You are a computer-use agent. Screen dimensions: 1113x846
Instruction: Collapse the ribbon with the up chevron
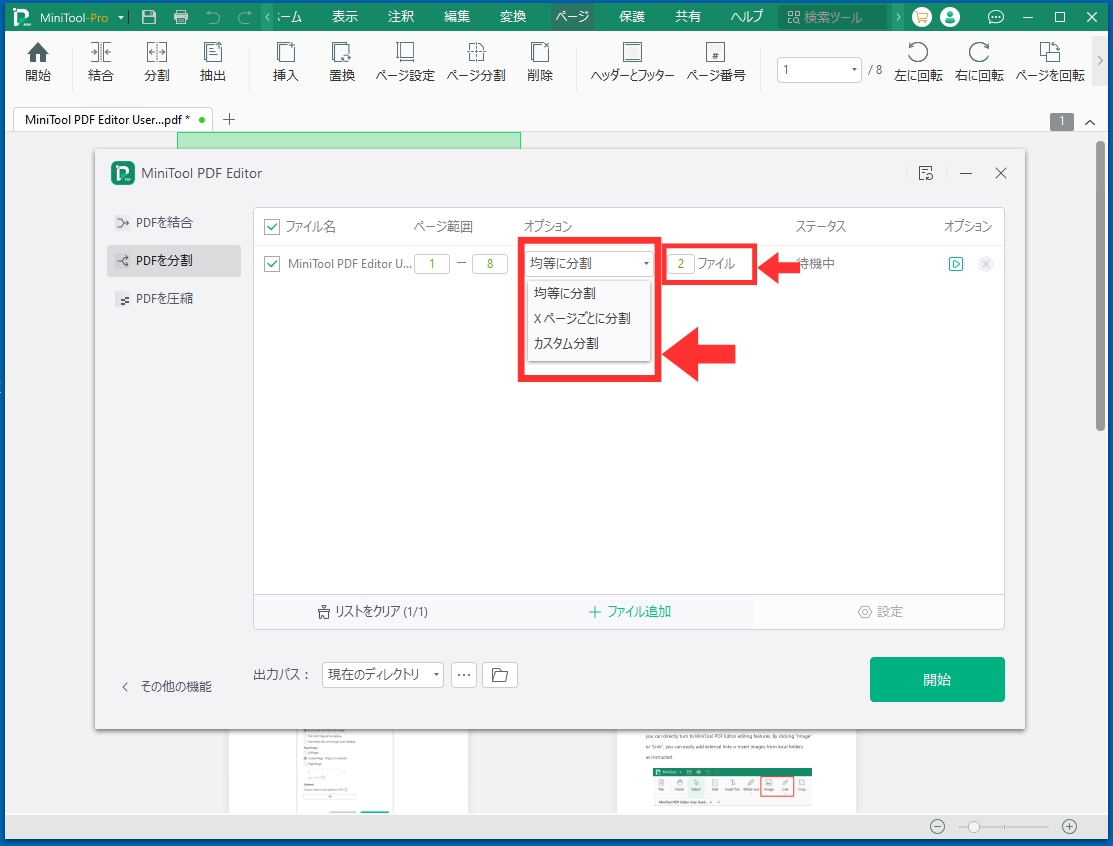(x=1090, y=122)
